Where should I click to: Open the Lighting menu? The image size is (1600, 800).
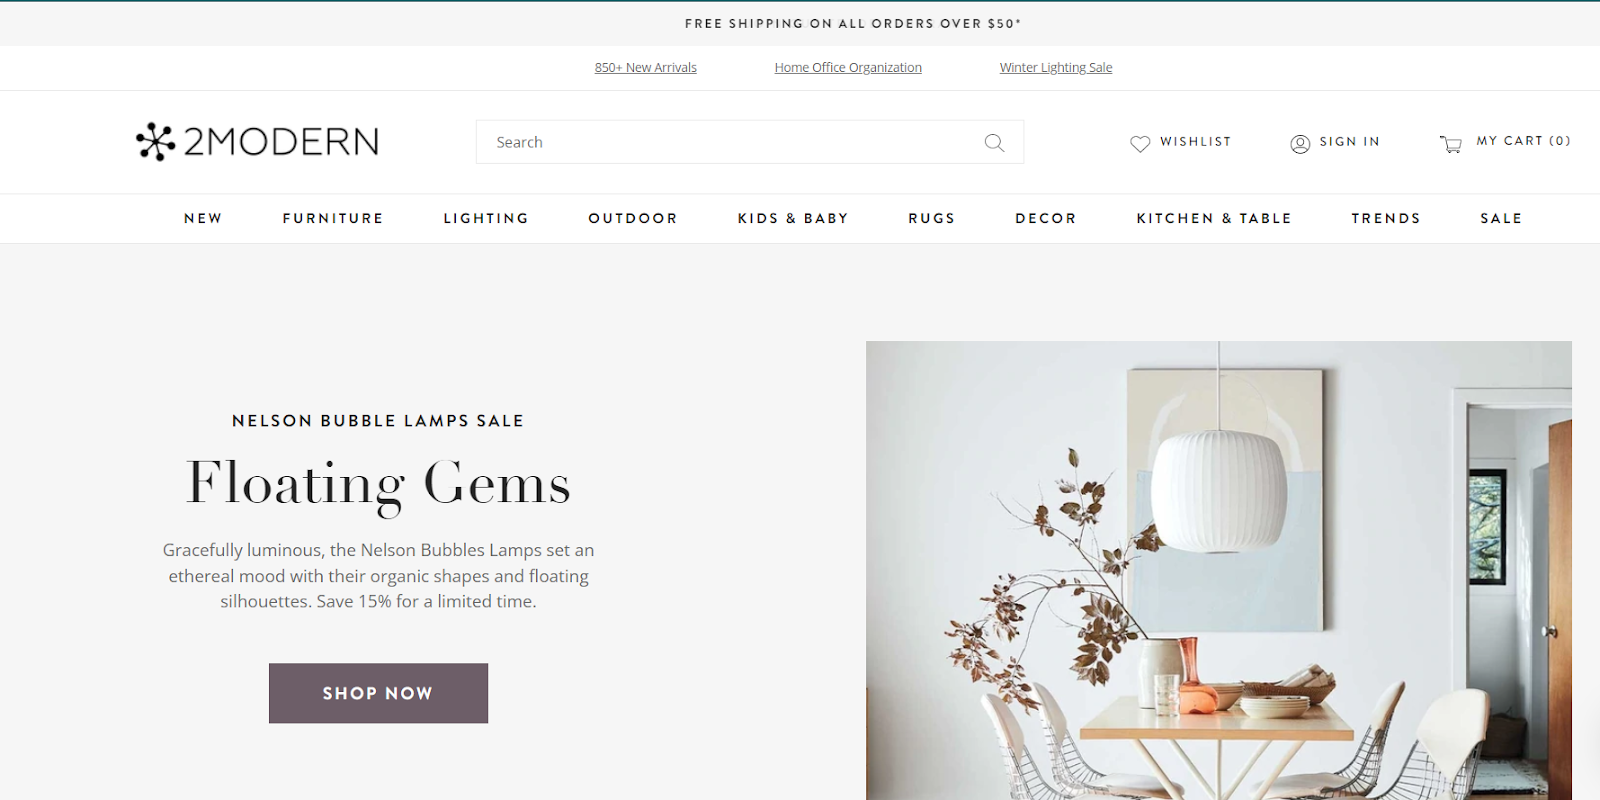pyautogui.click(x=486, y=218)
